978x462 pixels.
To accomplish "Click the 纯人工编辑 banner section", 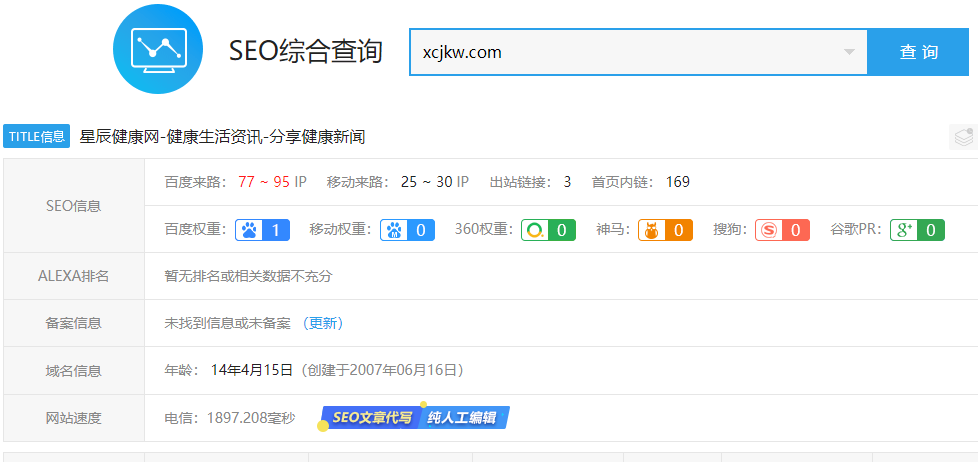I will tap(462, 417).
